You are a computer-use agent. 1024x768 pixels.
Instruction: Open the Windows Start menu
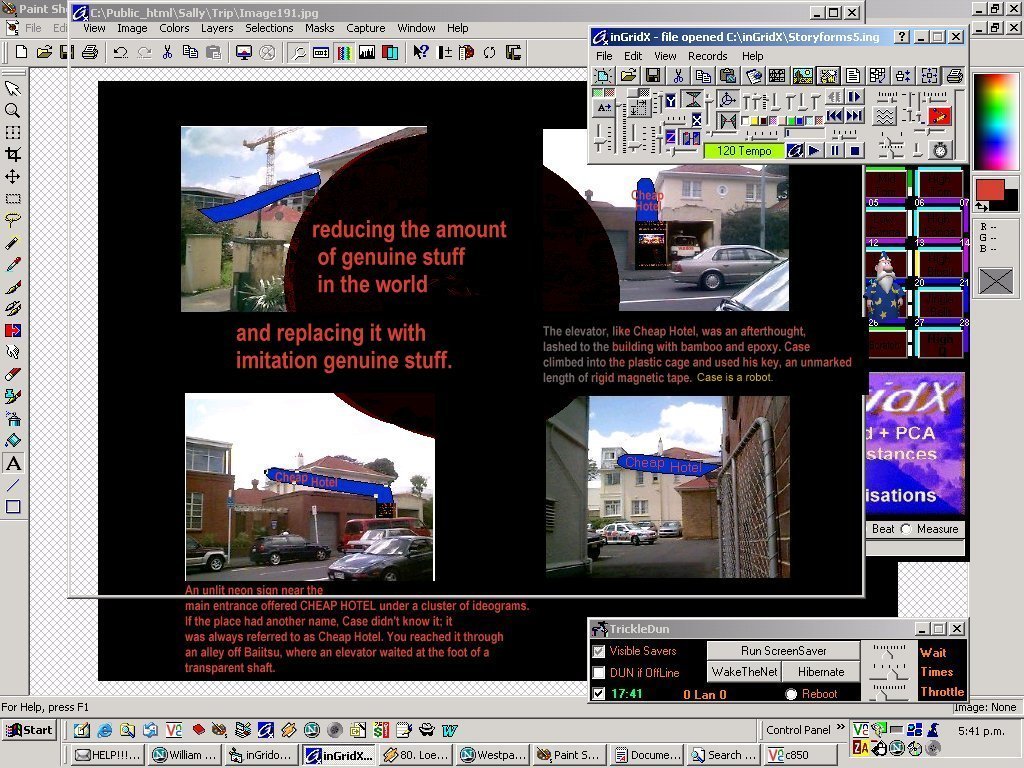(29, 730)
